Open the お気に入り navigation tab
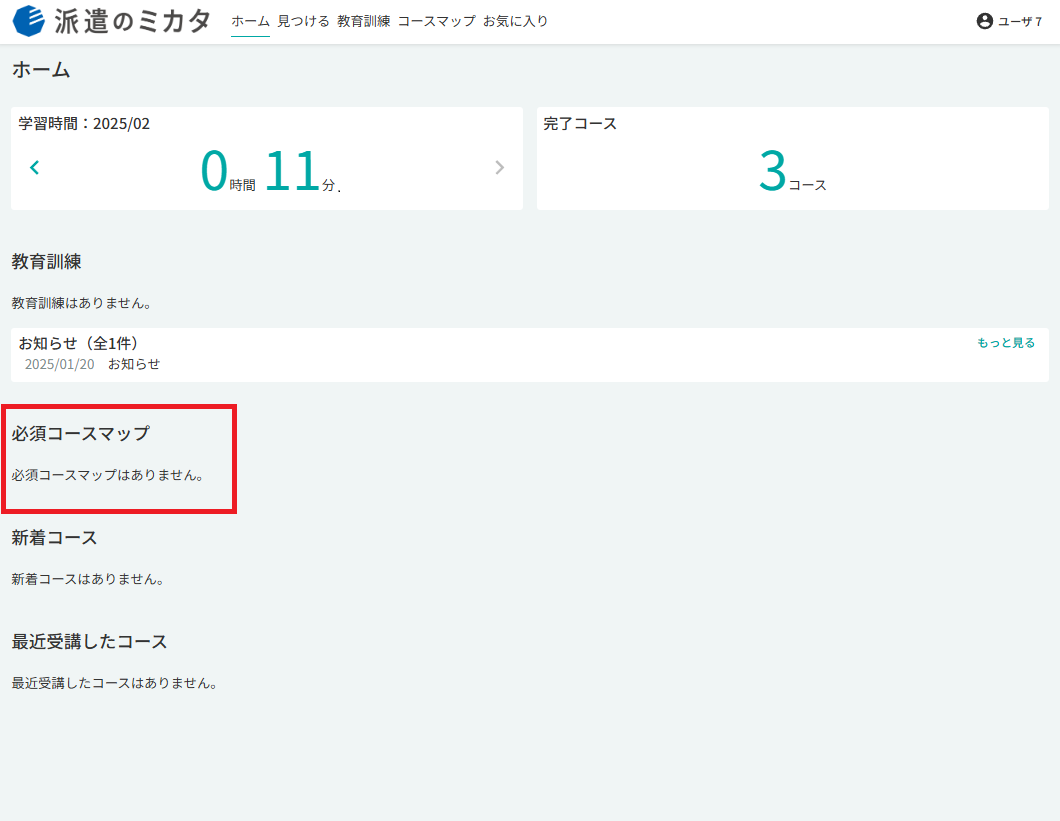The width and height of the screenshot is (1060, 821). point(516,21)
